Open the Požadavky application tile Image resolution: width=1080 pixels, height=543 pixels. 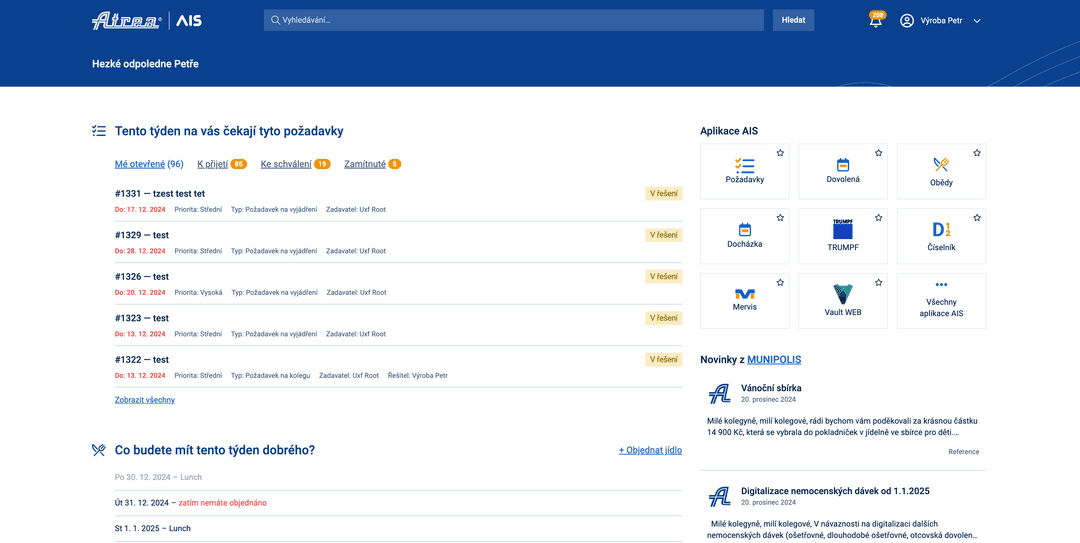tap(745, 172)
